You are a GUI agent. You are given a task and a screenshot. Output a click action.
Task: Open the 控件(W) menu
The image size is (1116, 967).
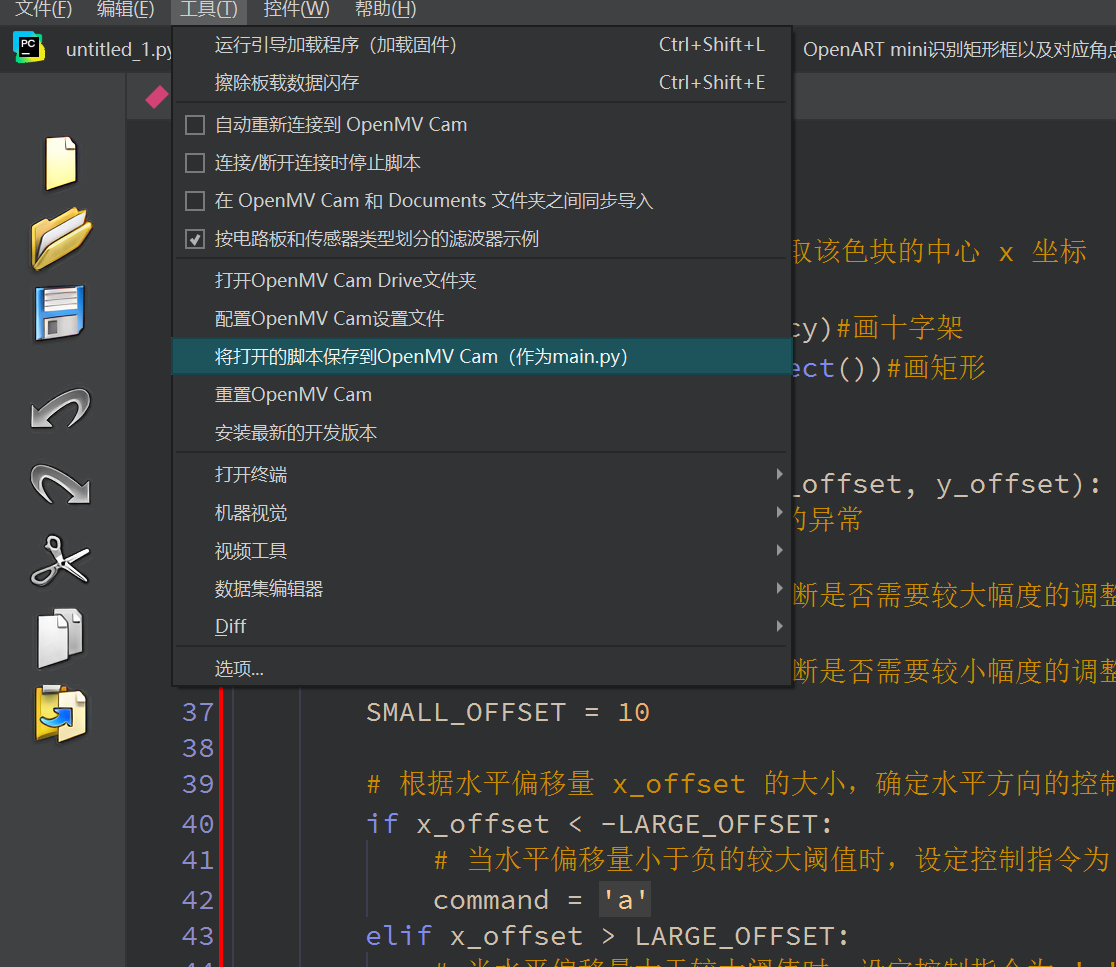pyautogui.click(x=296, y=9)
